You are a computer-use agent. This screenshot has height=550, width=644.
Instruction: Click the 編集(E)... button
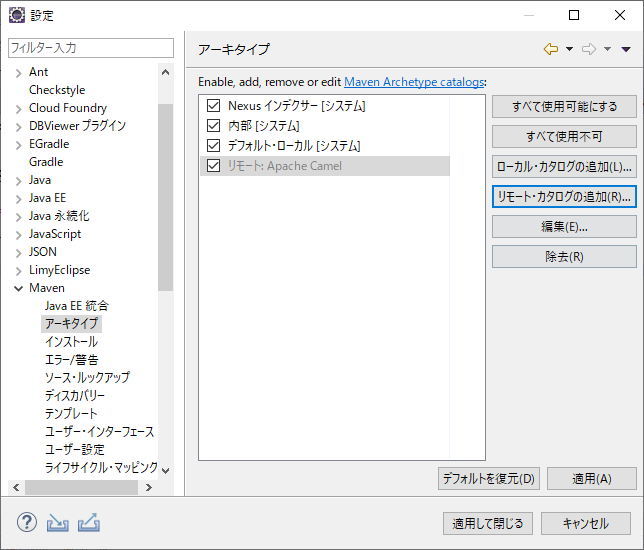coord(564,227)
